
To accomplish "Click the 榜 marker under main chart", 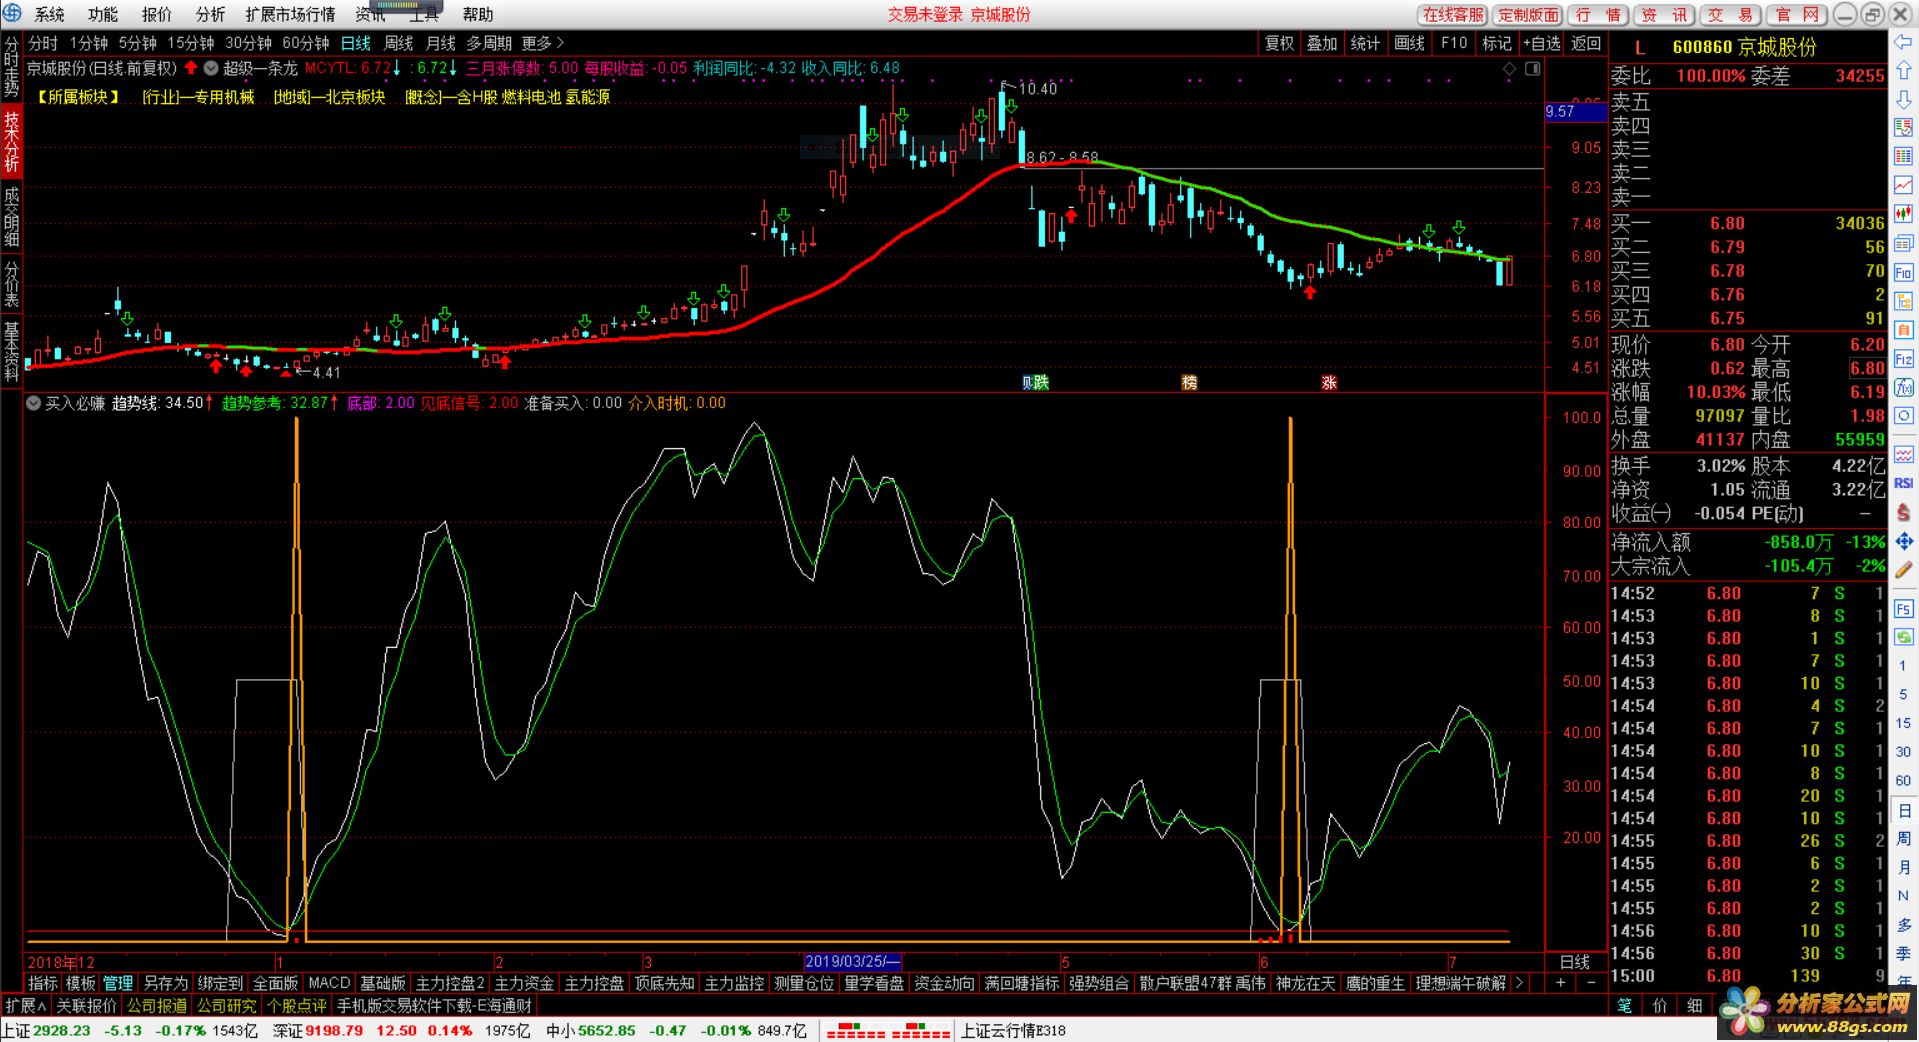I will pos(1189,382).
